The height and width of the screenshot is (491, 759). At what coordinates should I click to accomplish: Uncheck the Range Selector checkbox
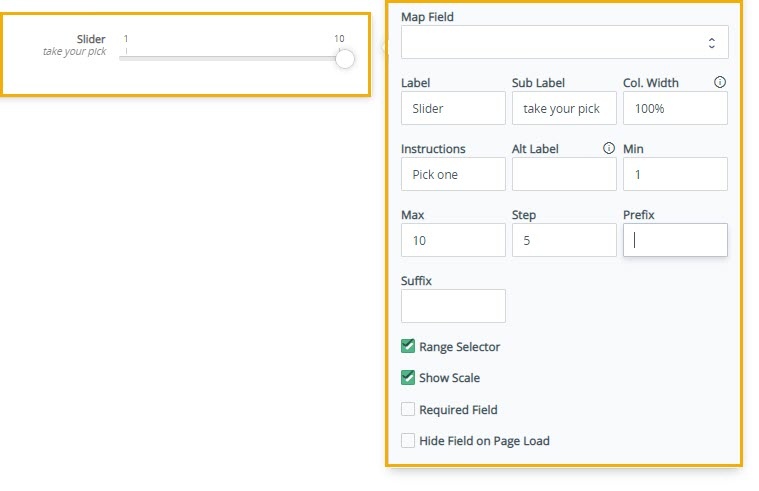(x=408, y=346)
